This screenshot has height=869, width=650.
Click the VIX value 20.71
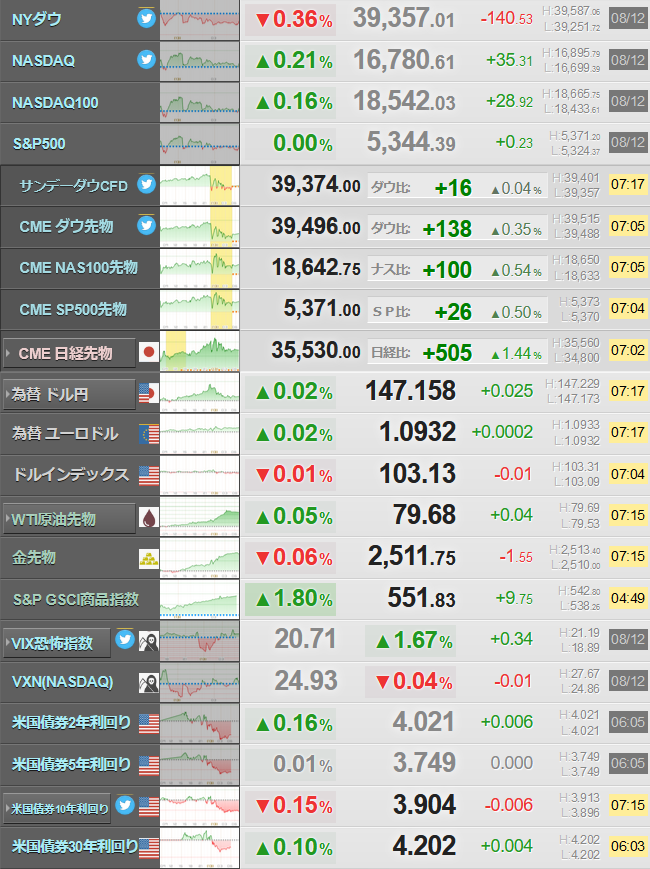[x=305, y=639]
